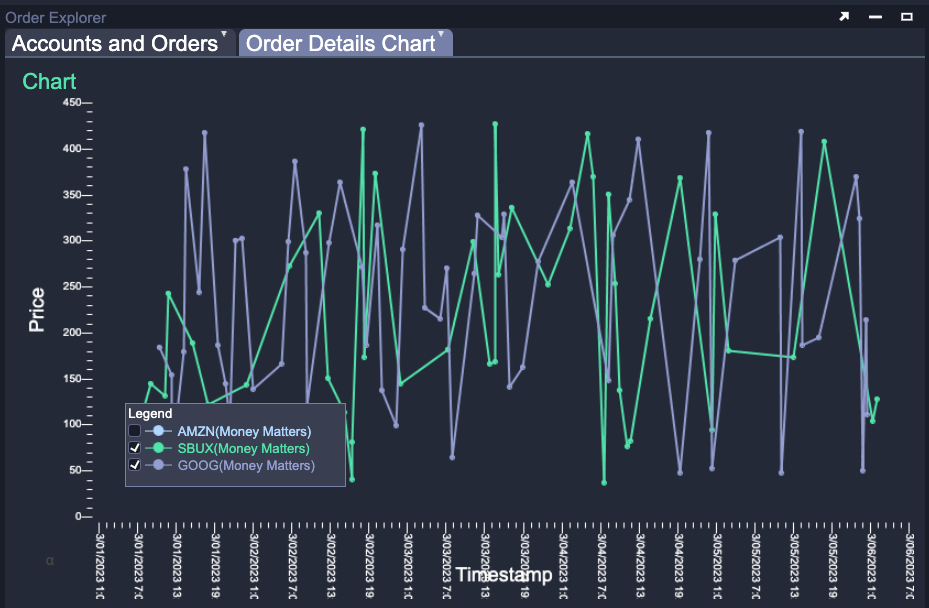
Task: Uncheck the SBUX series checkbox
Action: (135, 448)
